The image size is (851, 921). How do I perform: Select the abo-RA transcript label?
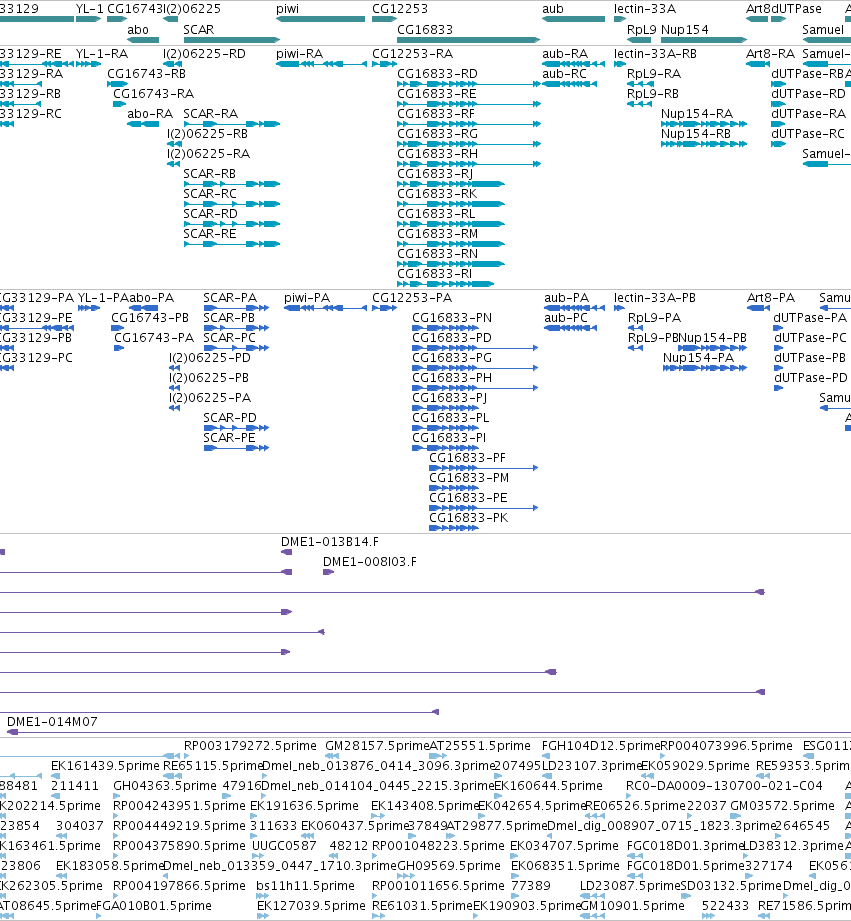click(150, 114)
